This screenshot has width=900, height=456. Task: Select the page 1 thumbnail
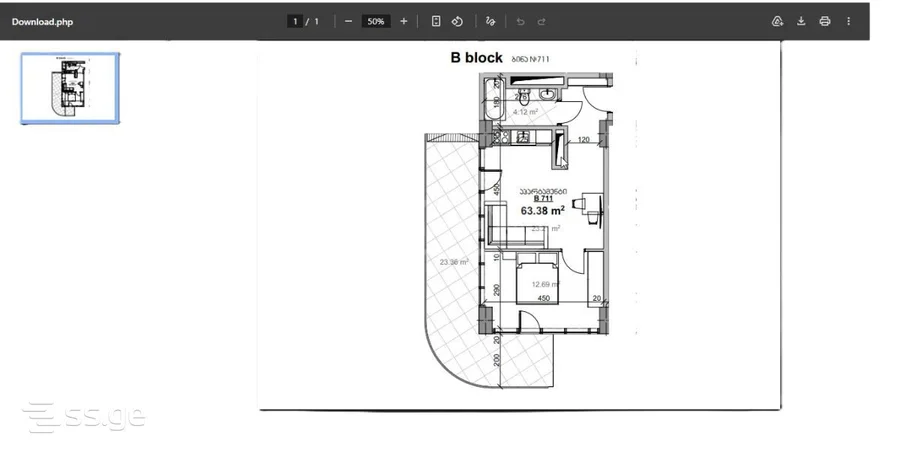[x=70, y=88]
